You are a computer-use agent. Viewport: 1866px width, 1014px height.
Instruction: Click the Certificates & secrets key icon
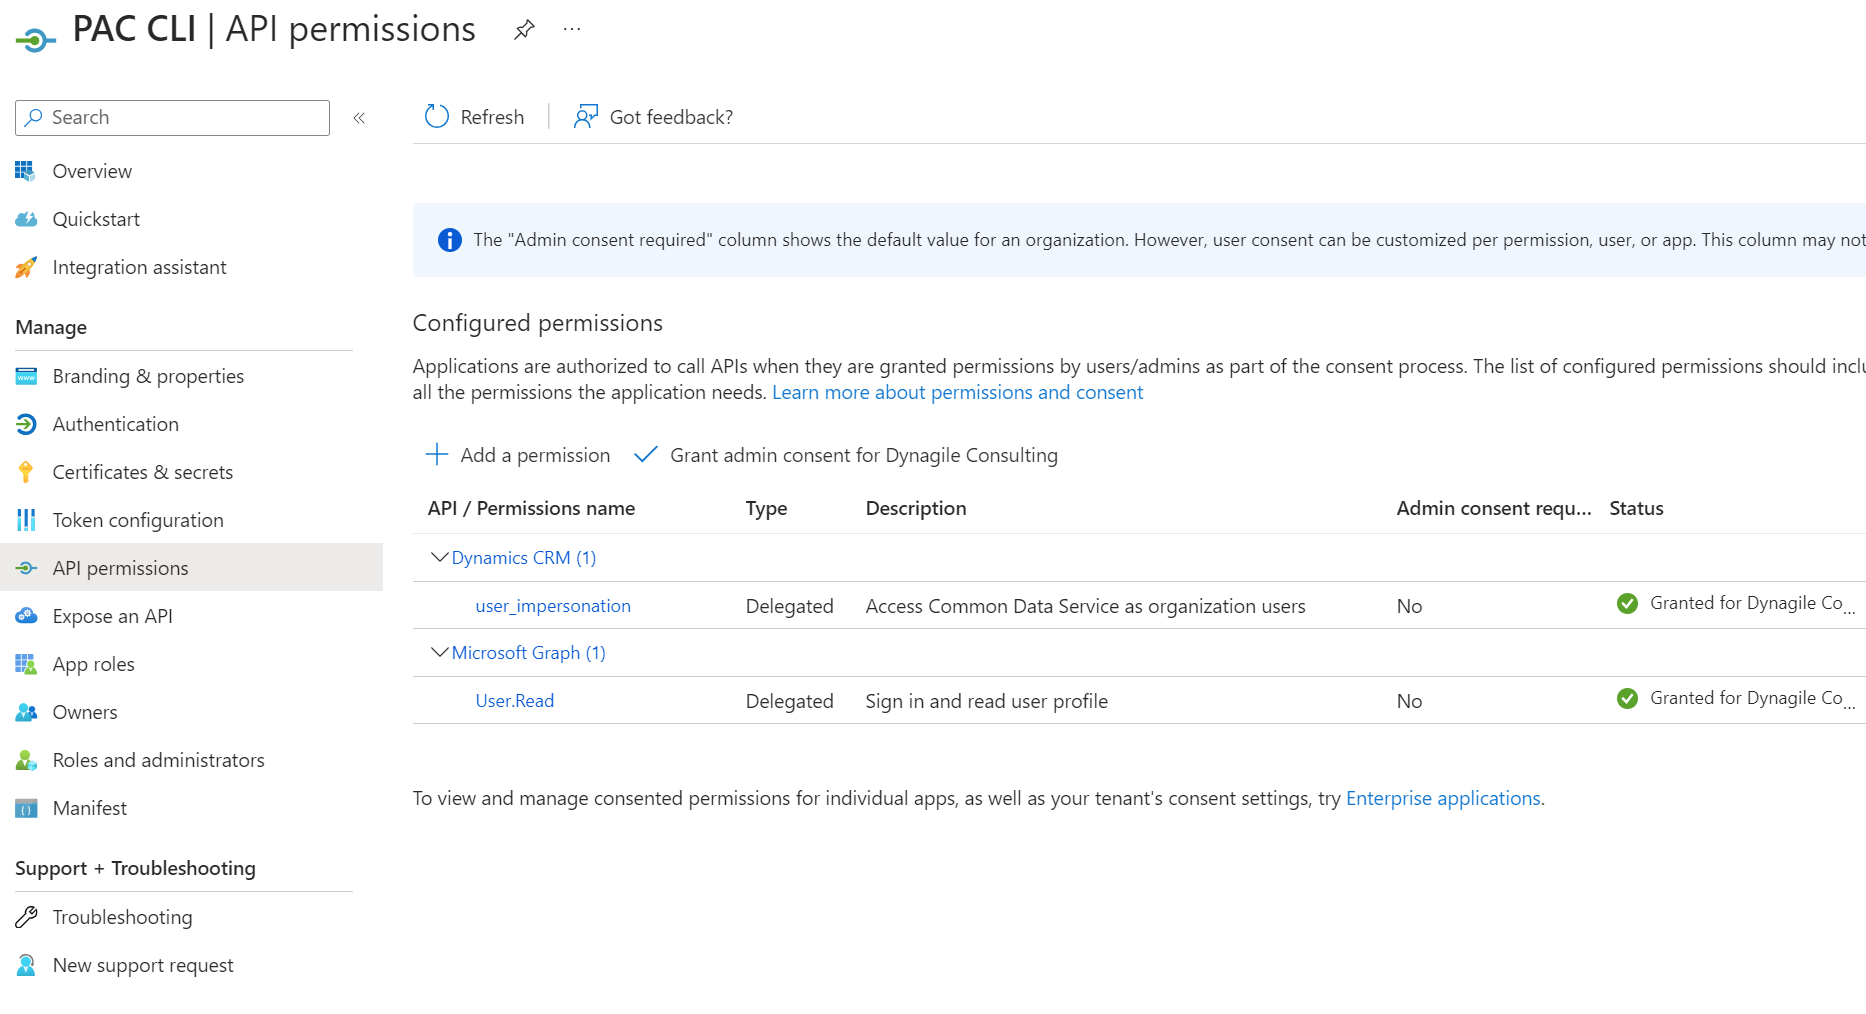(x=26, y=472)
